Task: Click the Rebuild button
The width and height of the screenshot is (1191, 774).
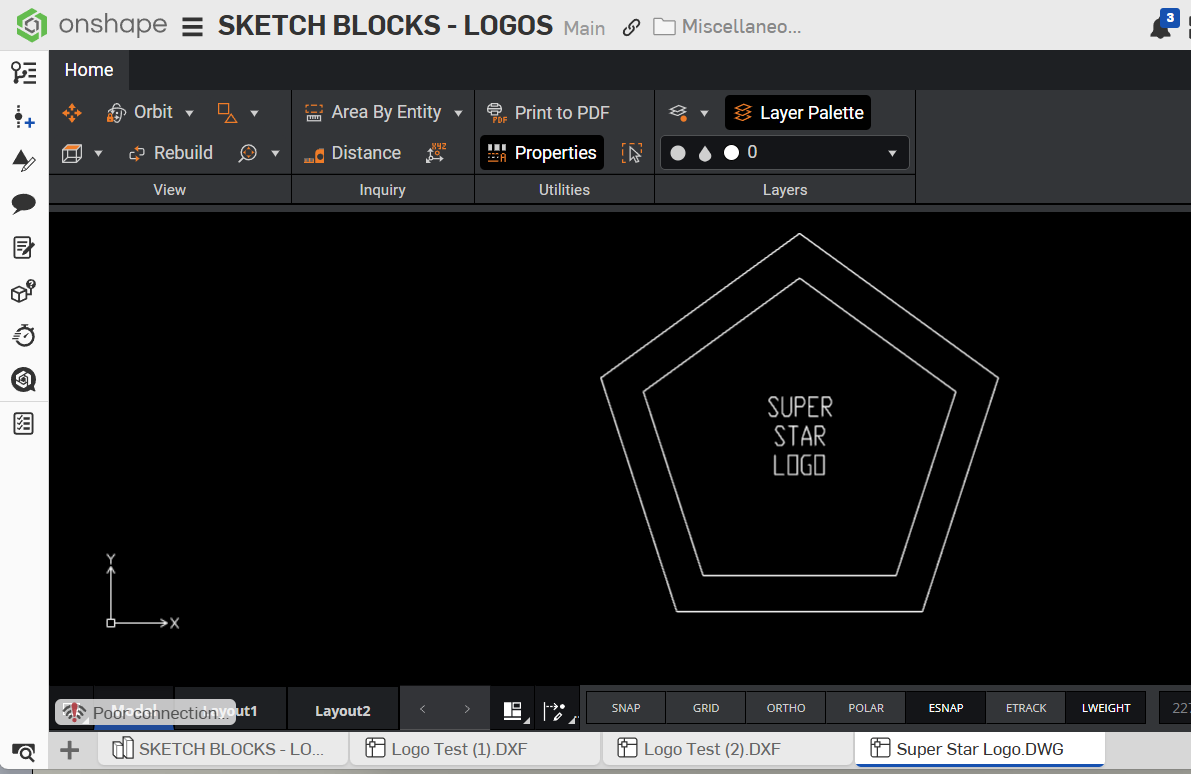Action: [171, 153]
